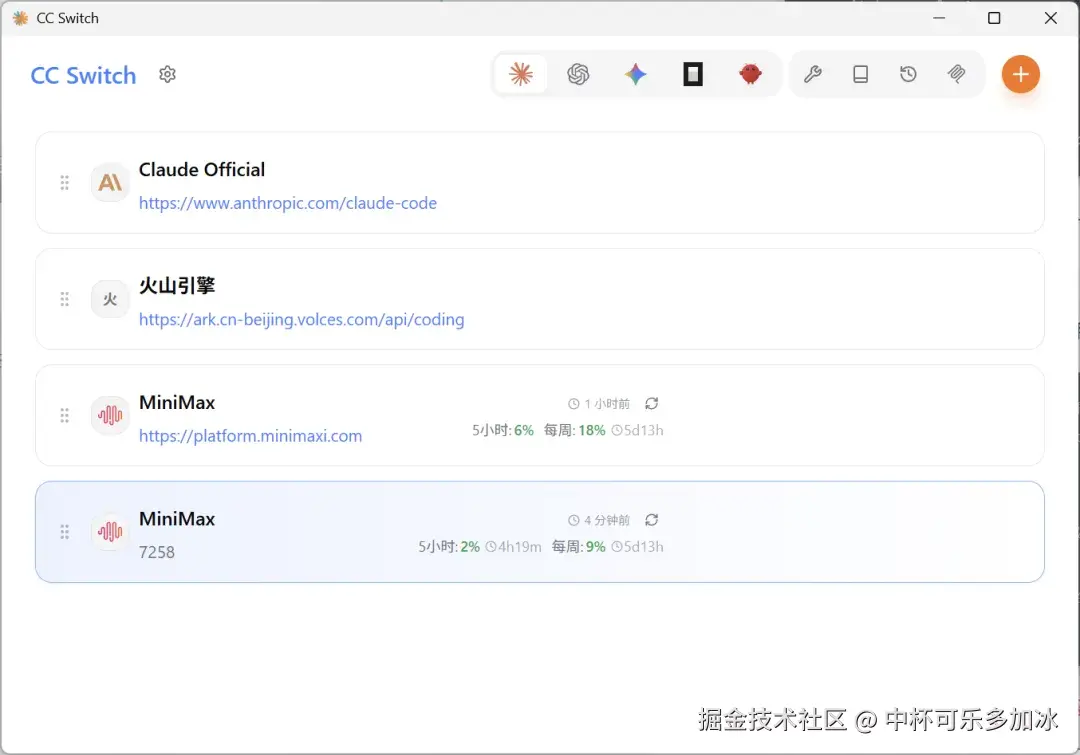
Task: Select the Claude provider tab in the switcher
Action: click(x=521, y=74)
